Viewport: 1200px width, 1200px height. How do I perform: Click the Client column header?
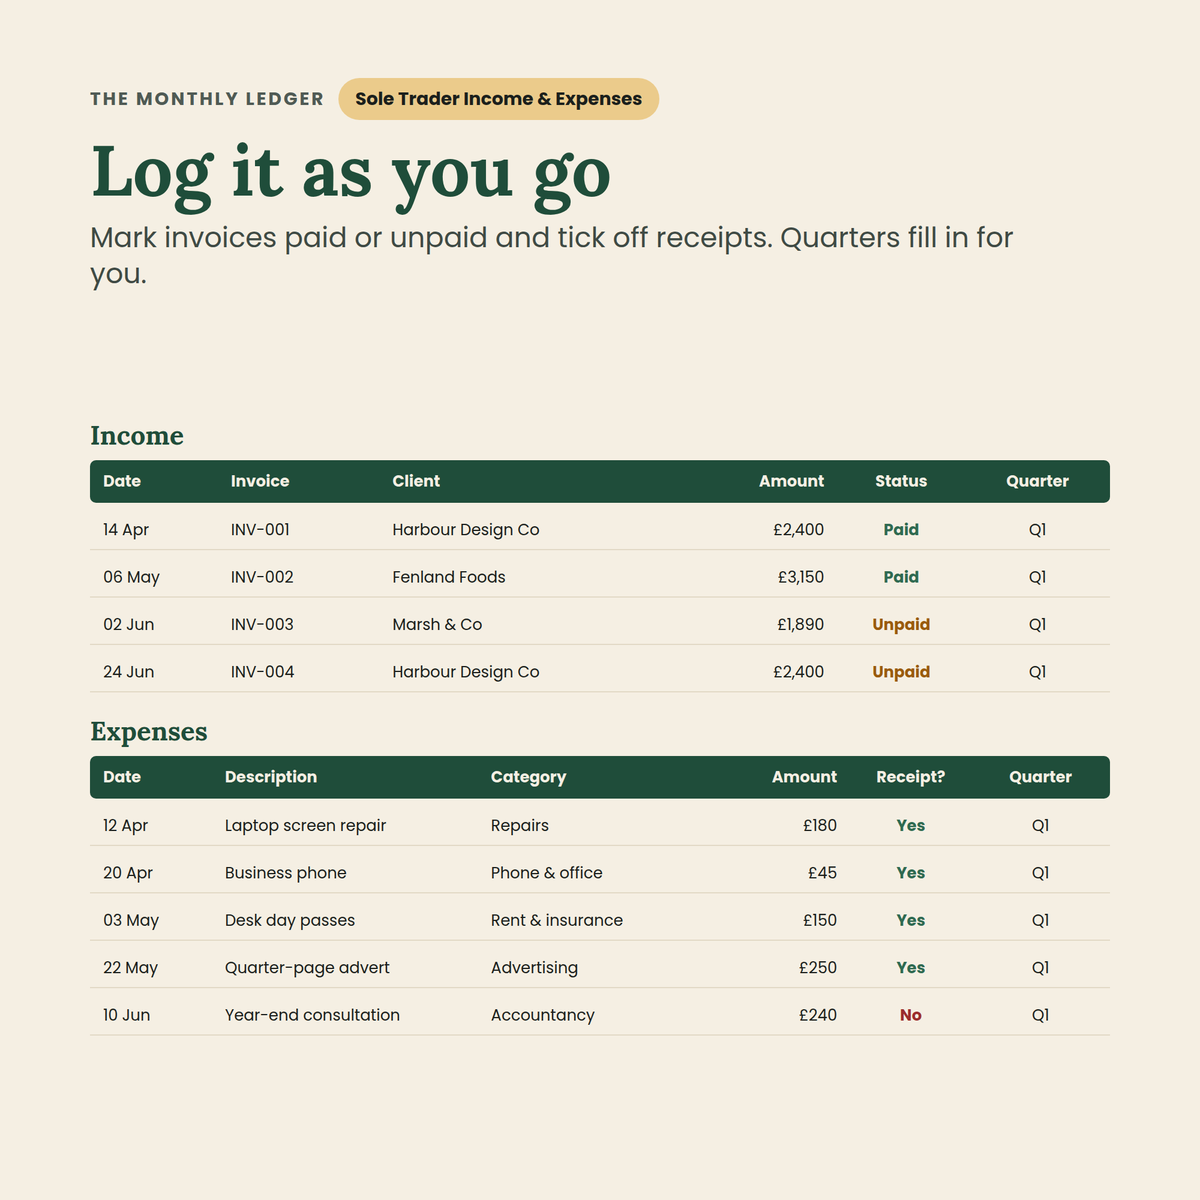pyautogui.click(x=416, y=481)
